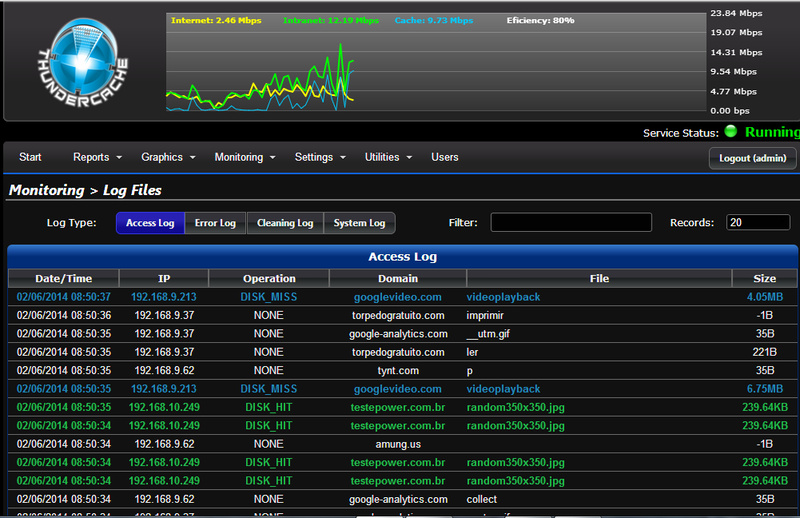Click the Size column header
Screen dimensions: 800x518
click(x=764, y=278)
